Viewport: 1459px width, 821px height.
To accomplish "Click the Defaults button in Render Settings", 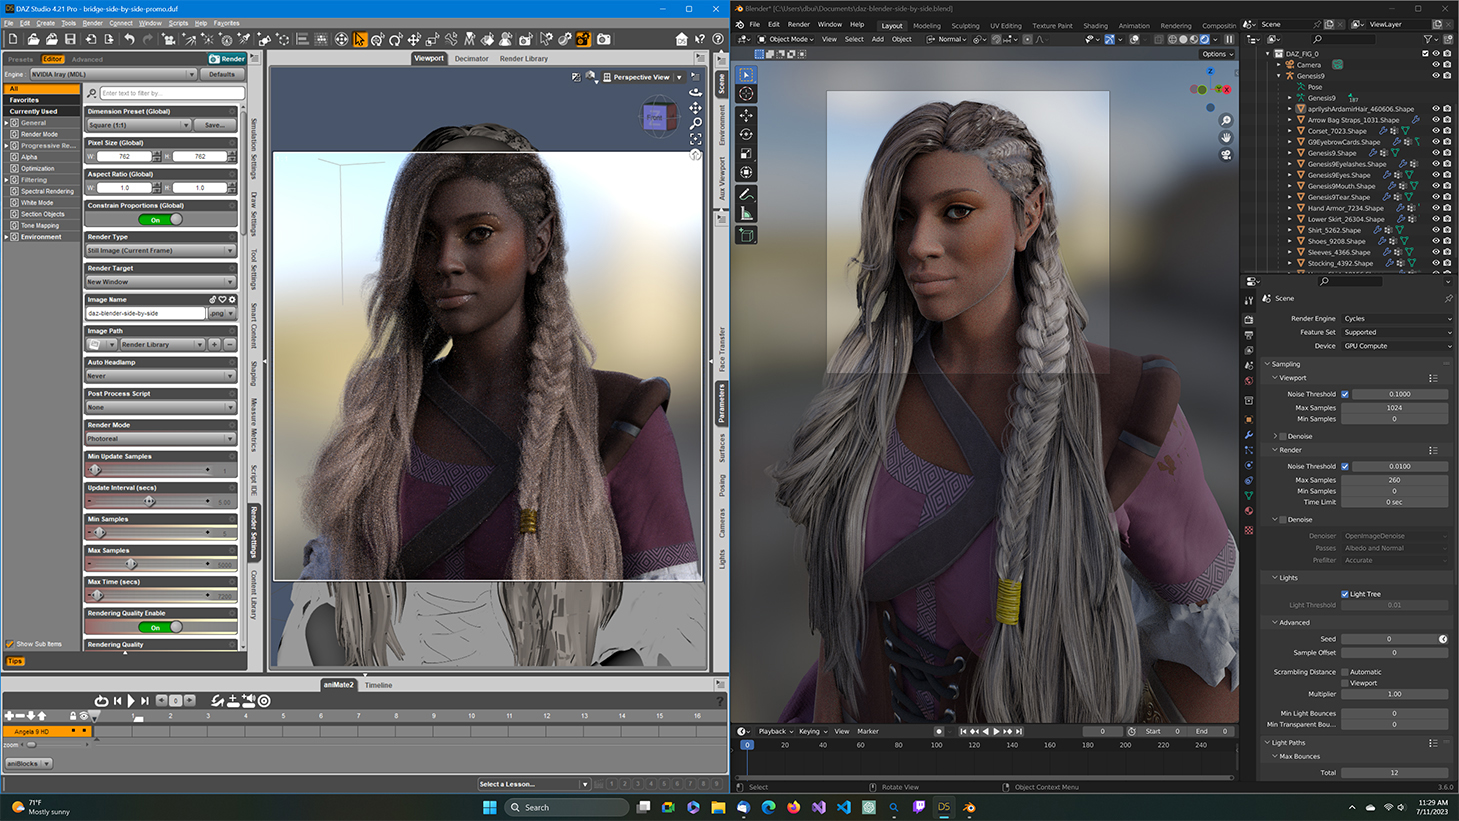I will 222,74.
